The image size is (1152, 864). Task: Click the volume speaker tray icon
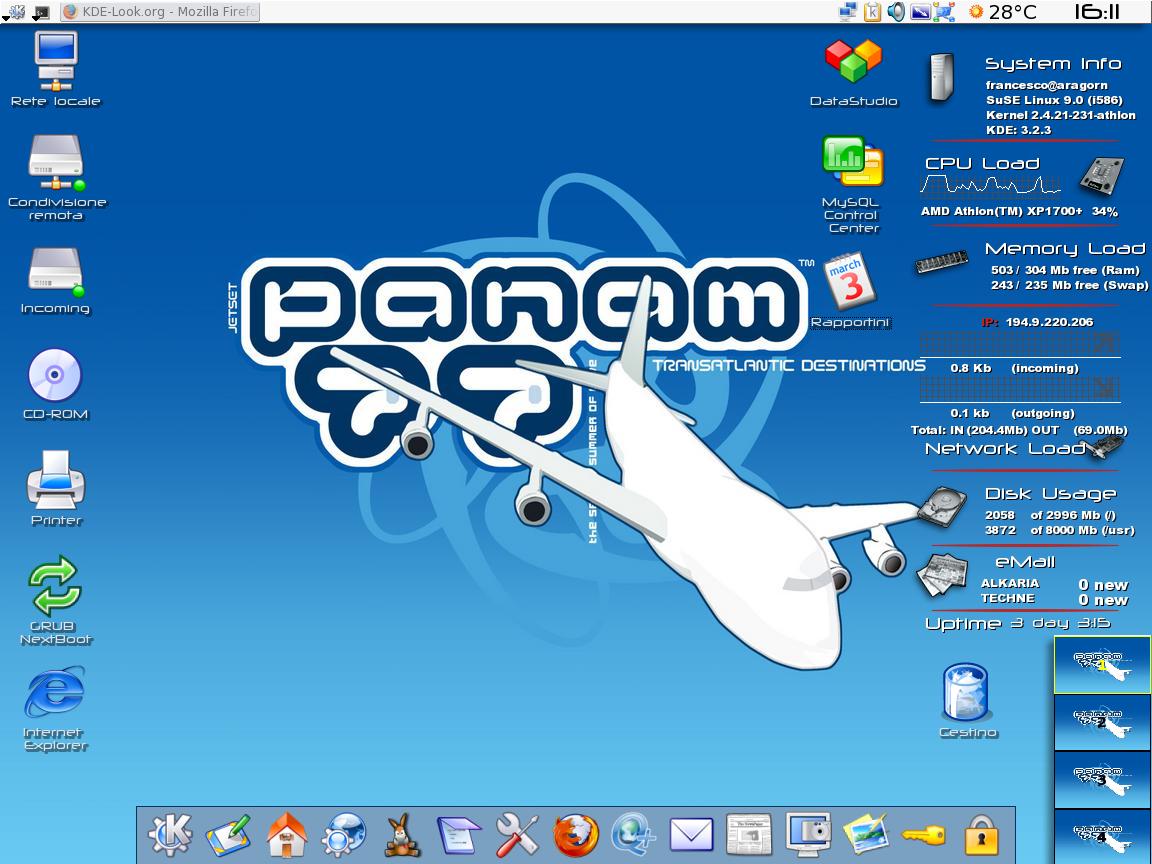pyautogui.click(x=896, y=12)
